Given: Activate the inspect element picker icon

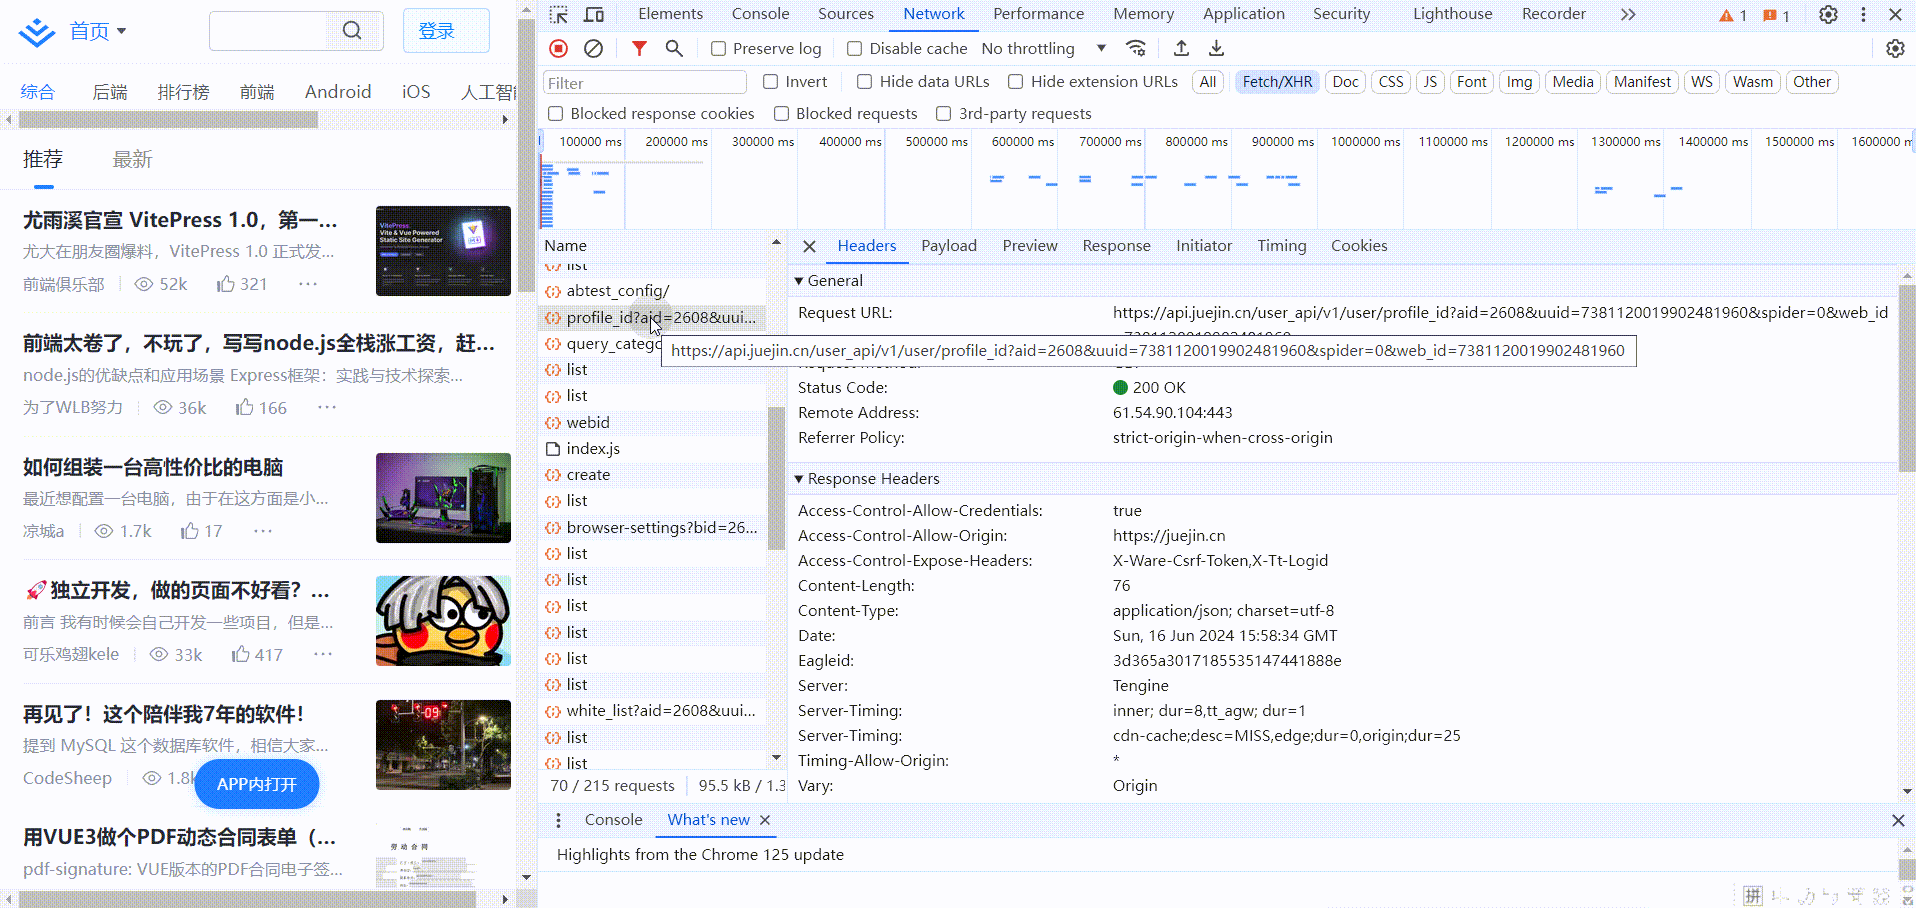Looking at the screenshot, I should coord(559,14).
